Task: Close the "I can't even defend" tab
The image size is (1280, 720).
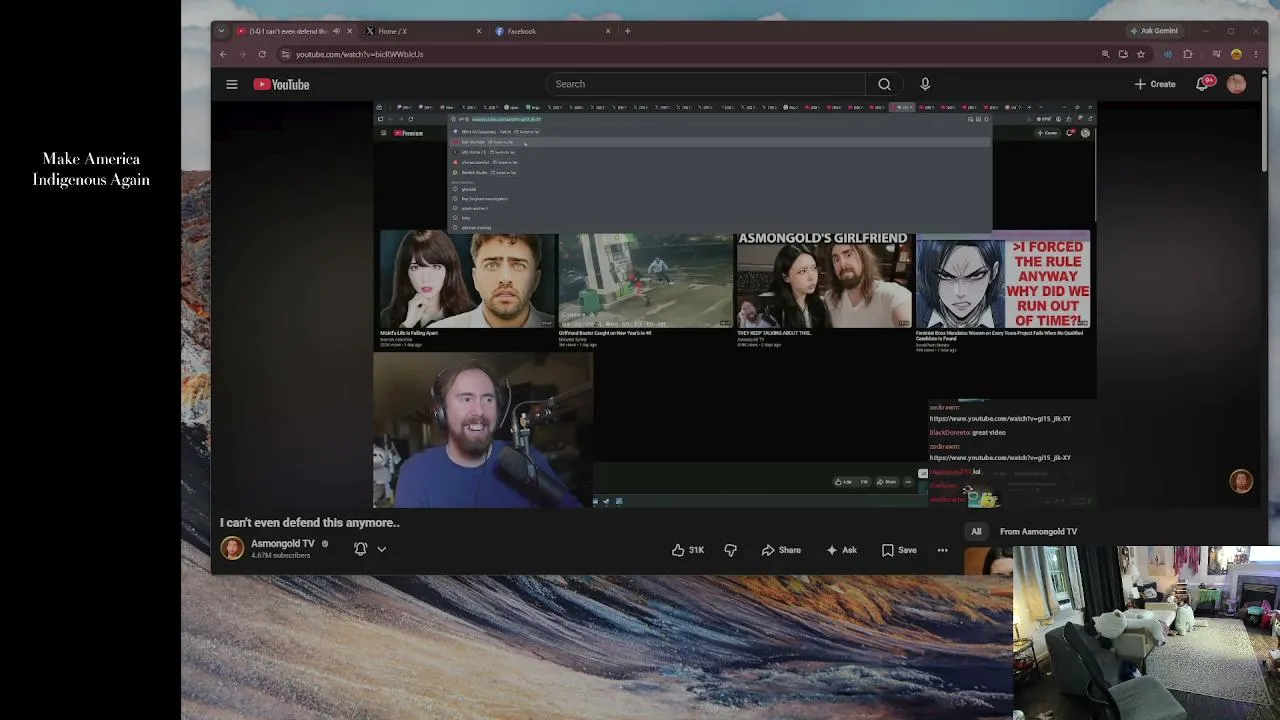Action: (349, 31)
